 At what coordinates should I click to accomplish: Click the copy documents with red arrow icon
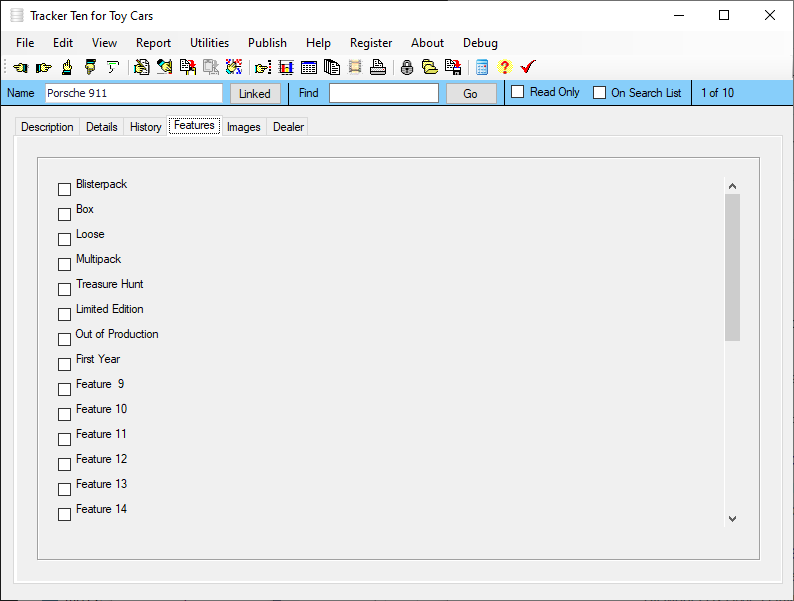pyautogui.click(x=188, y=67)
